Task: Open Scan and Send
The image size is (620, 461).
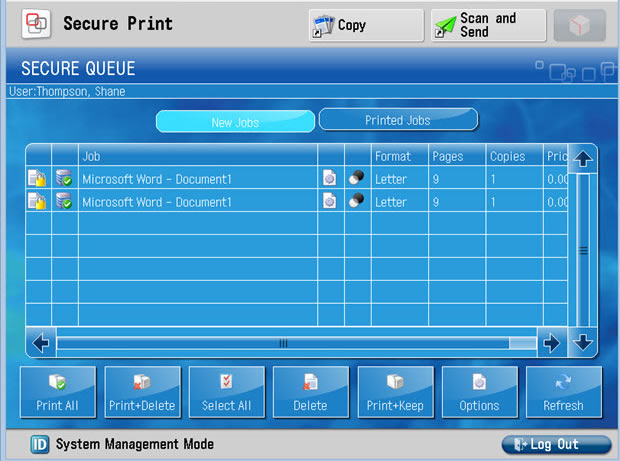Action: [x=488, y=25]
